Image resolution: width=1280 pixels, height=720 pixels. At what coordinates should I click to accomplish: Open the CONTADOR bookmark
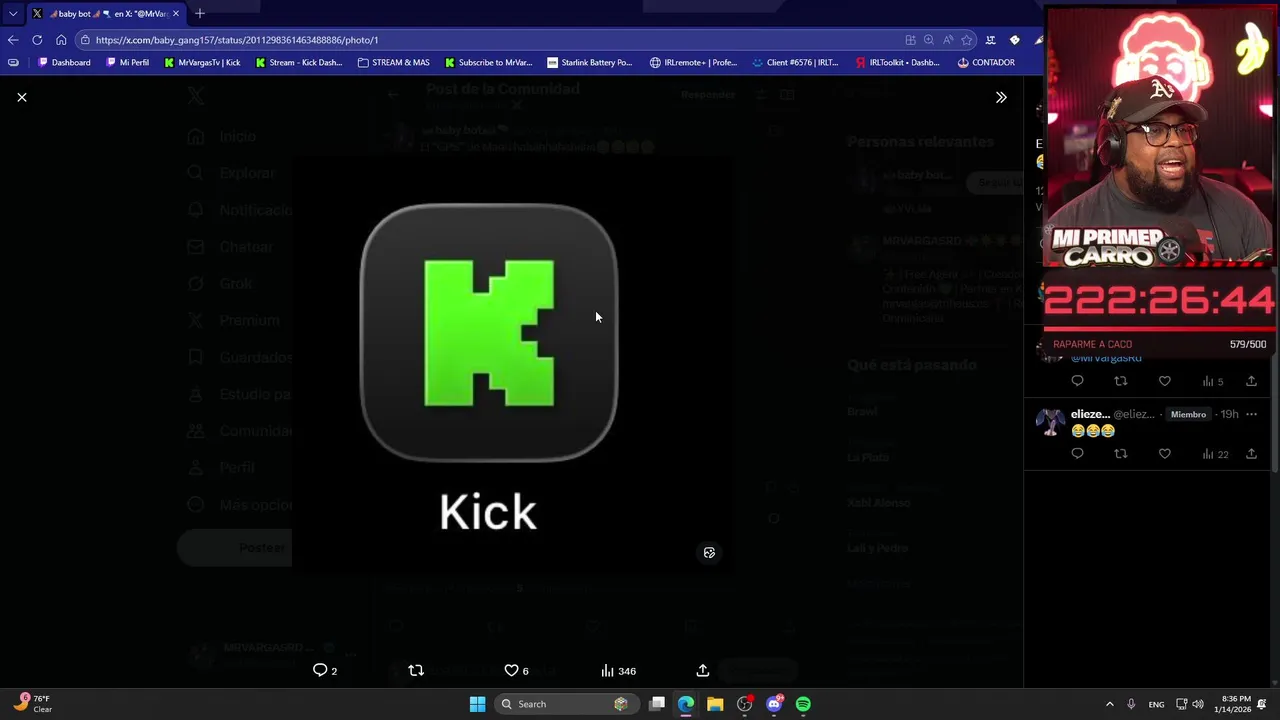click(x=986, y=62)
